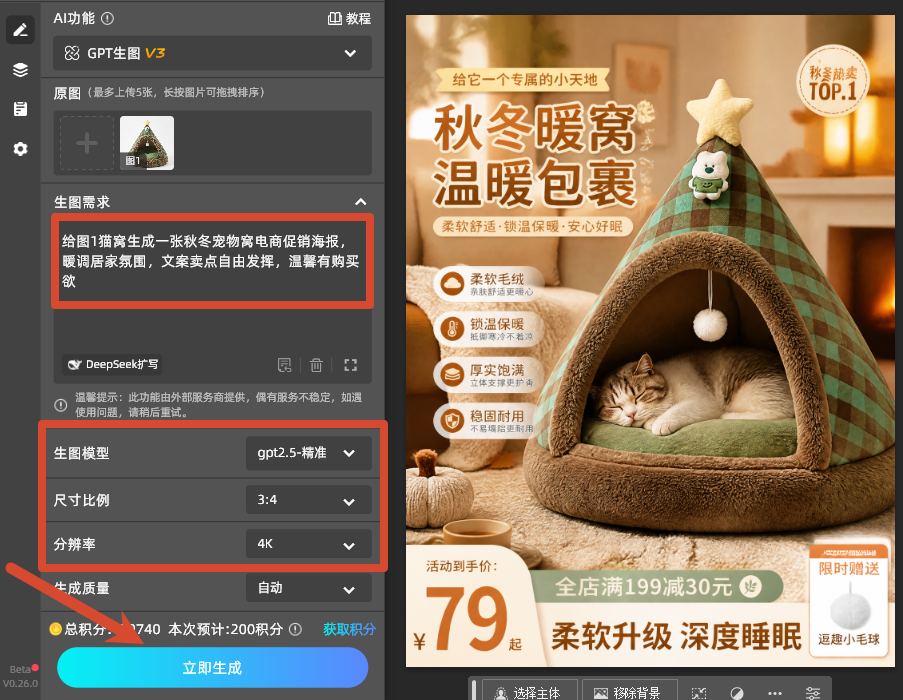The image size is (903, 700).
Task: Click the prompt template icon beside trash
Action: (x=284, y=365)
